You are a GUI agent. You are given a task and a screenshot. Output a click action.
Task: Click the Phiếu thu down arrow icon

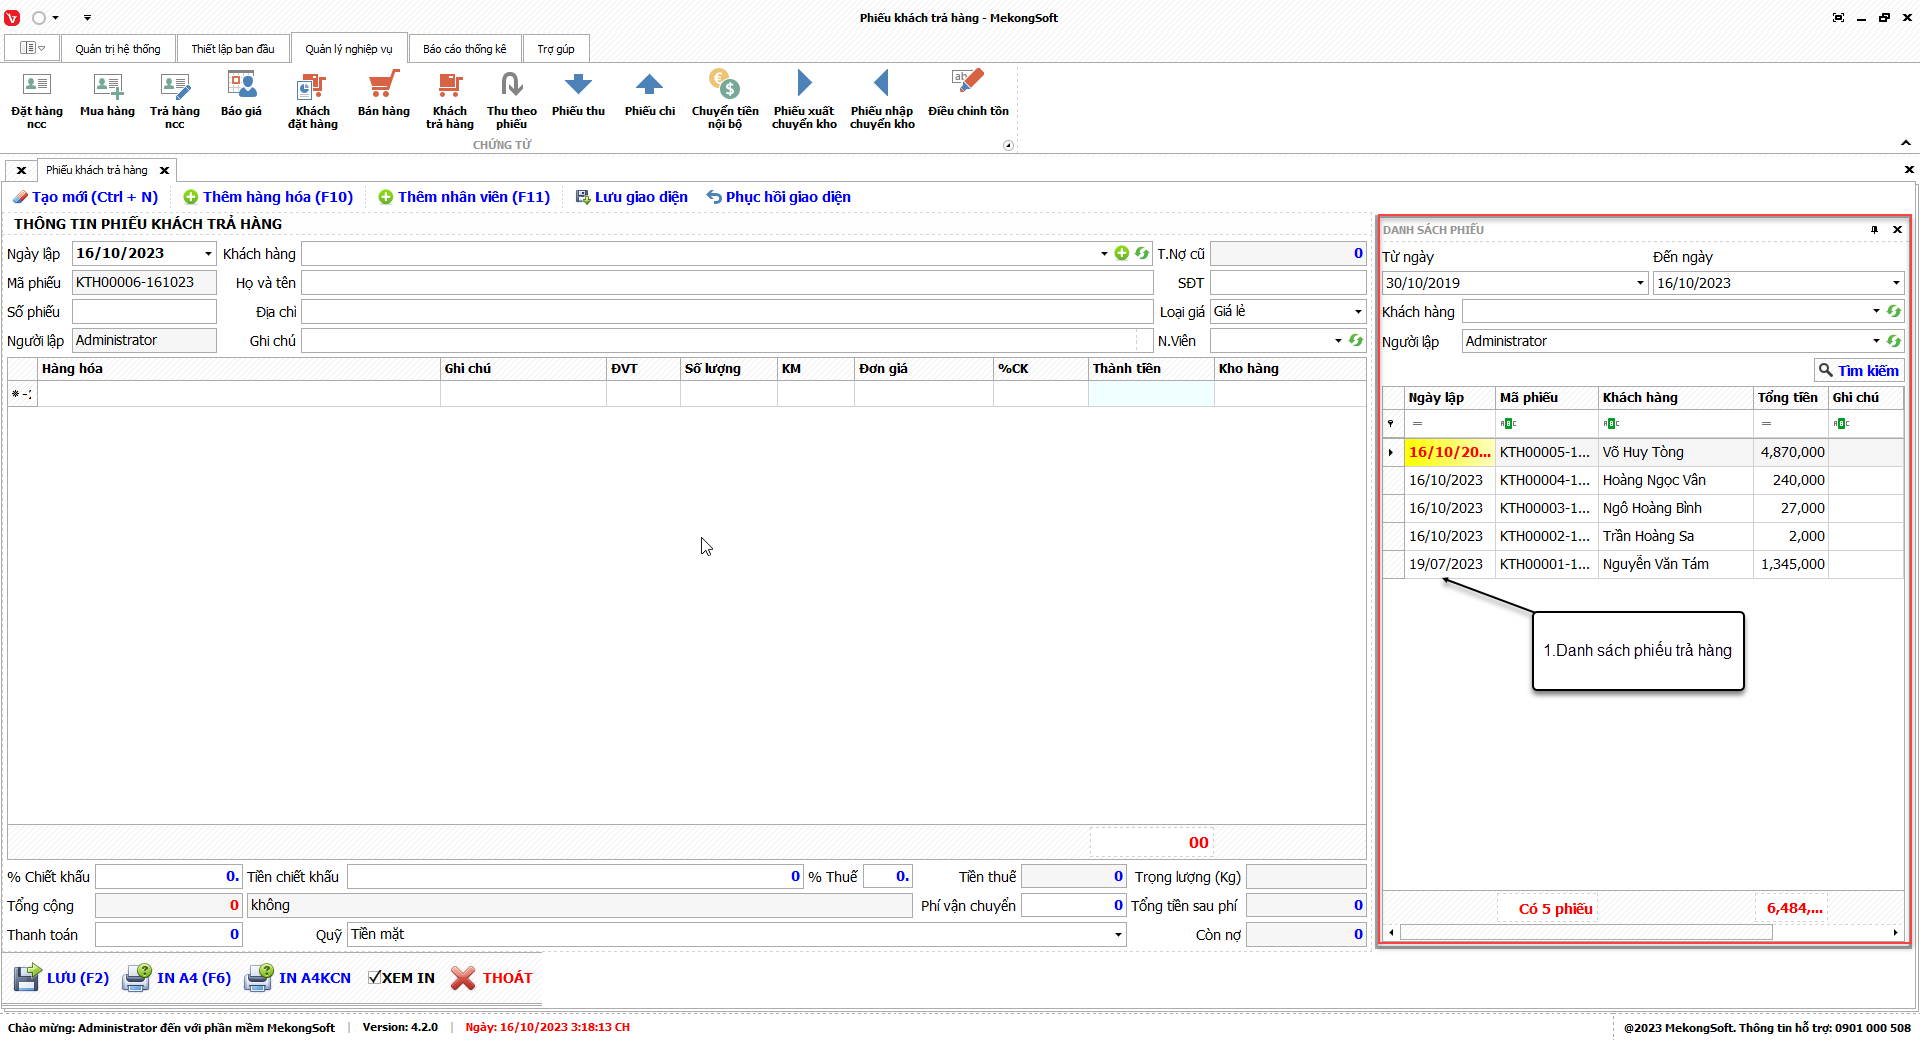point(578,85)
